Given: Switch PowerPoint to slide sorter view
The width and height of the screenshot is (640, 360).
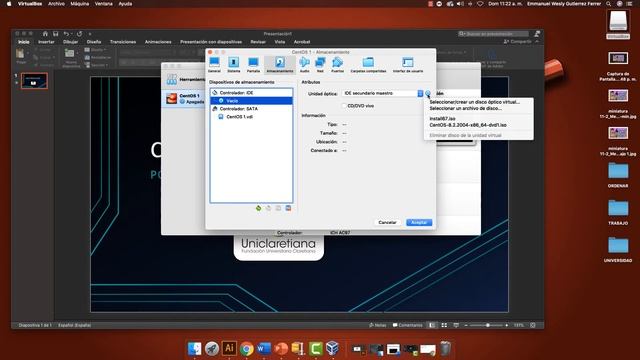Looking at the screenshot, I should point(444,325).
